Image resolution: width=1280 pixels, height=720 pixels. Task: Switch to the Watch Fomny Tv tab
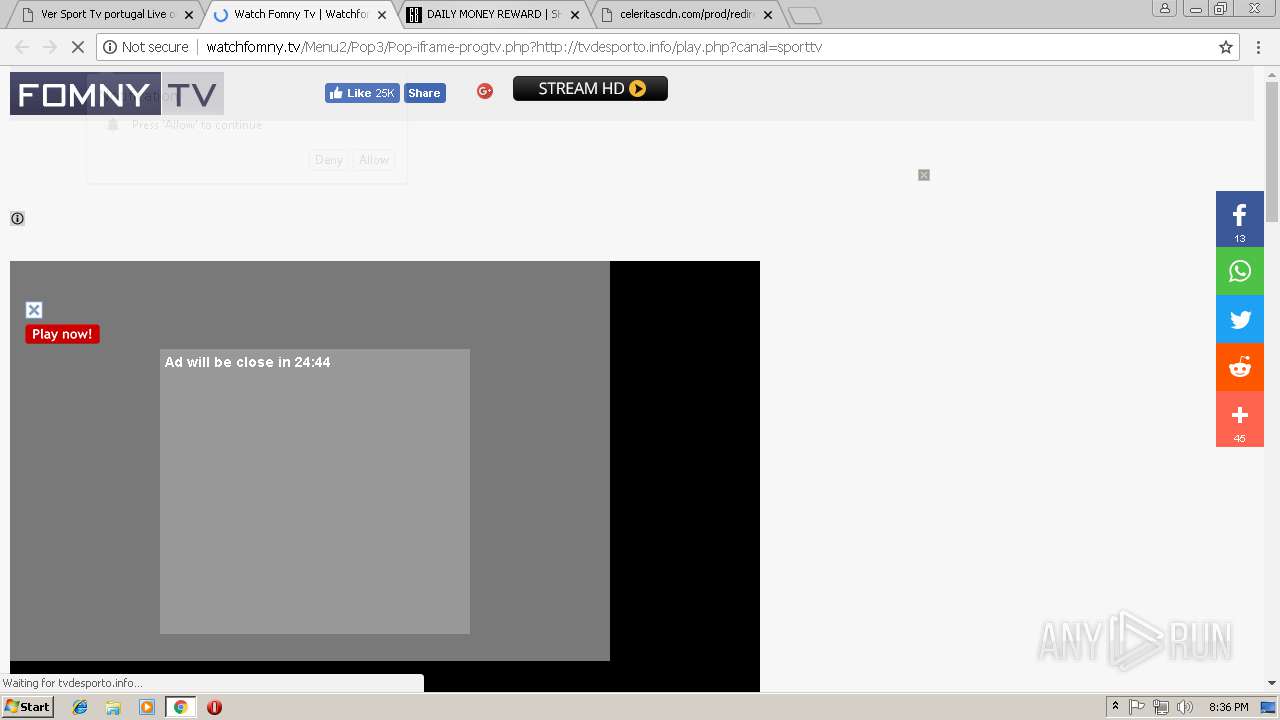(300, 15)
